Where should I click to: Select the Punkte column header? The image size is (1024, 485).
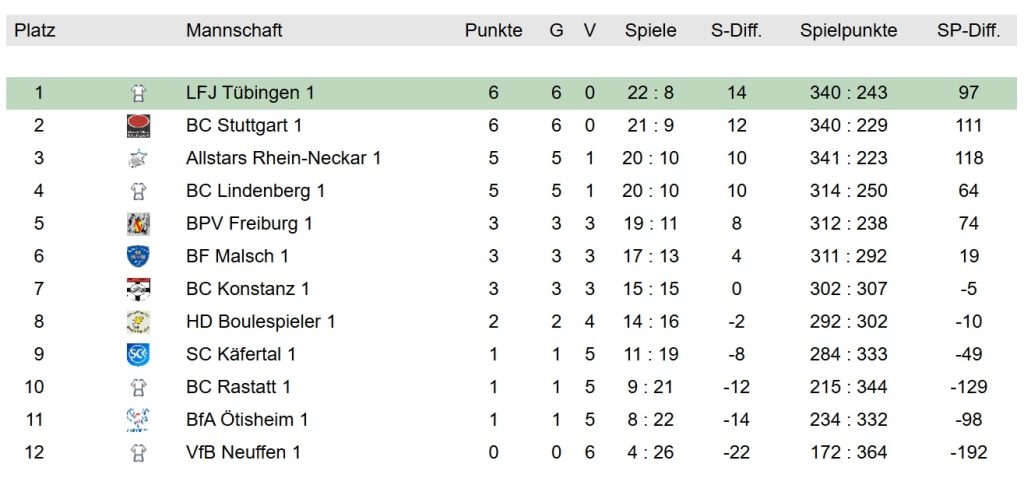[494, 31]
